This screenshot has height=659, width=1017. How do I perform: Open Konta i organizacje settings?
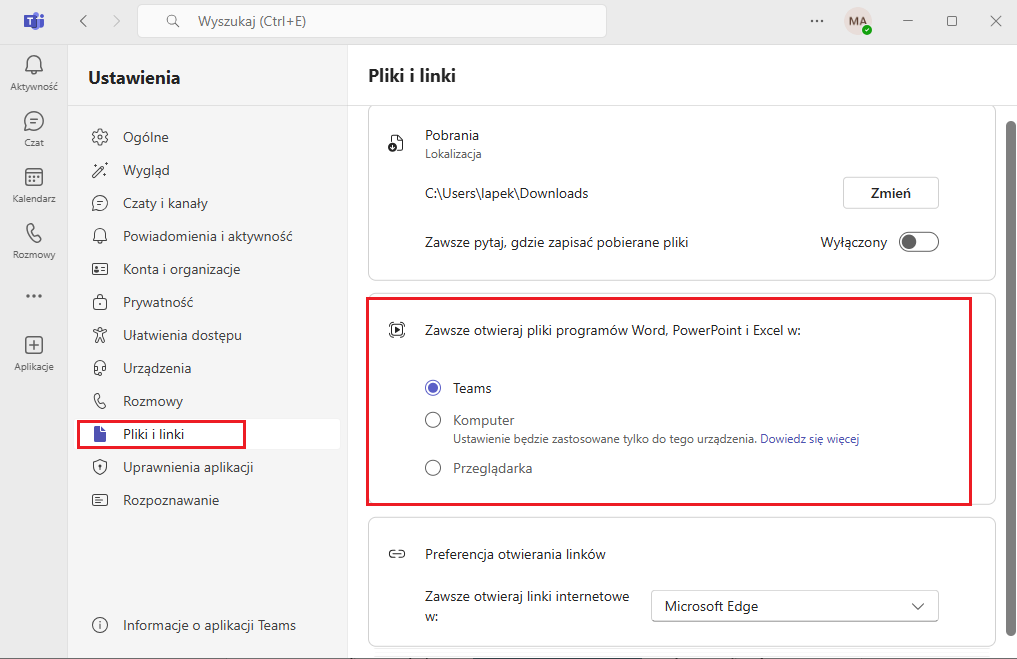tap(209, 269)
